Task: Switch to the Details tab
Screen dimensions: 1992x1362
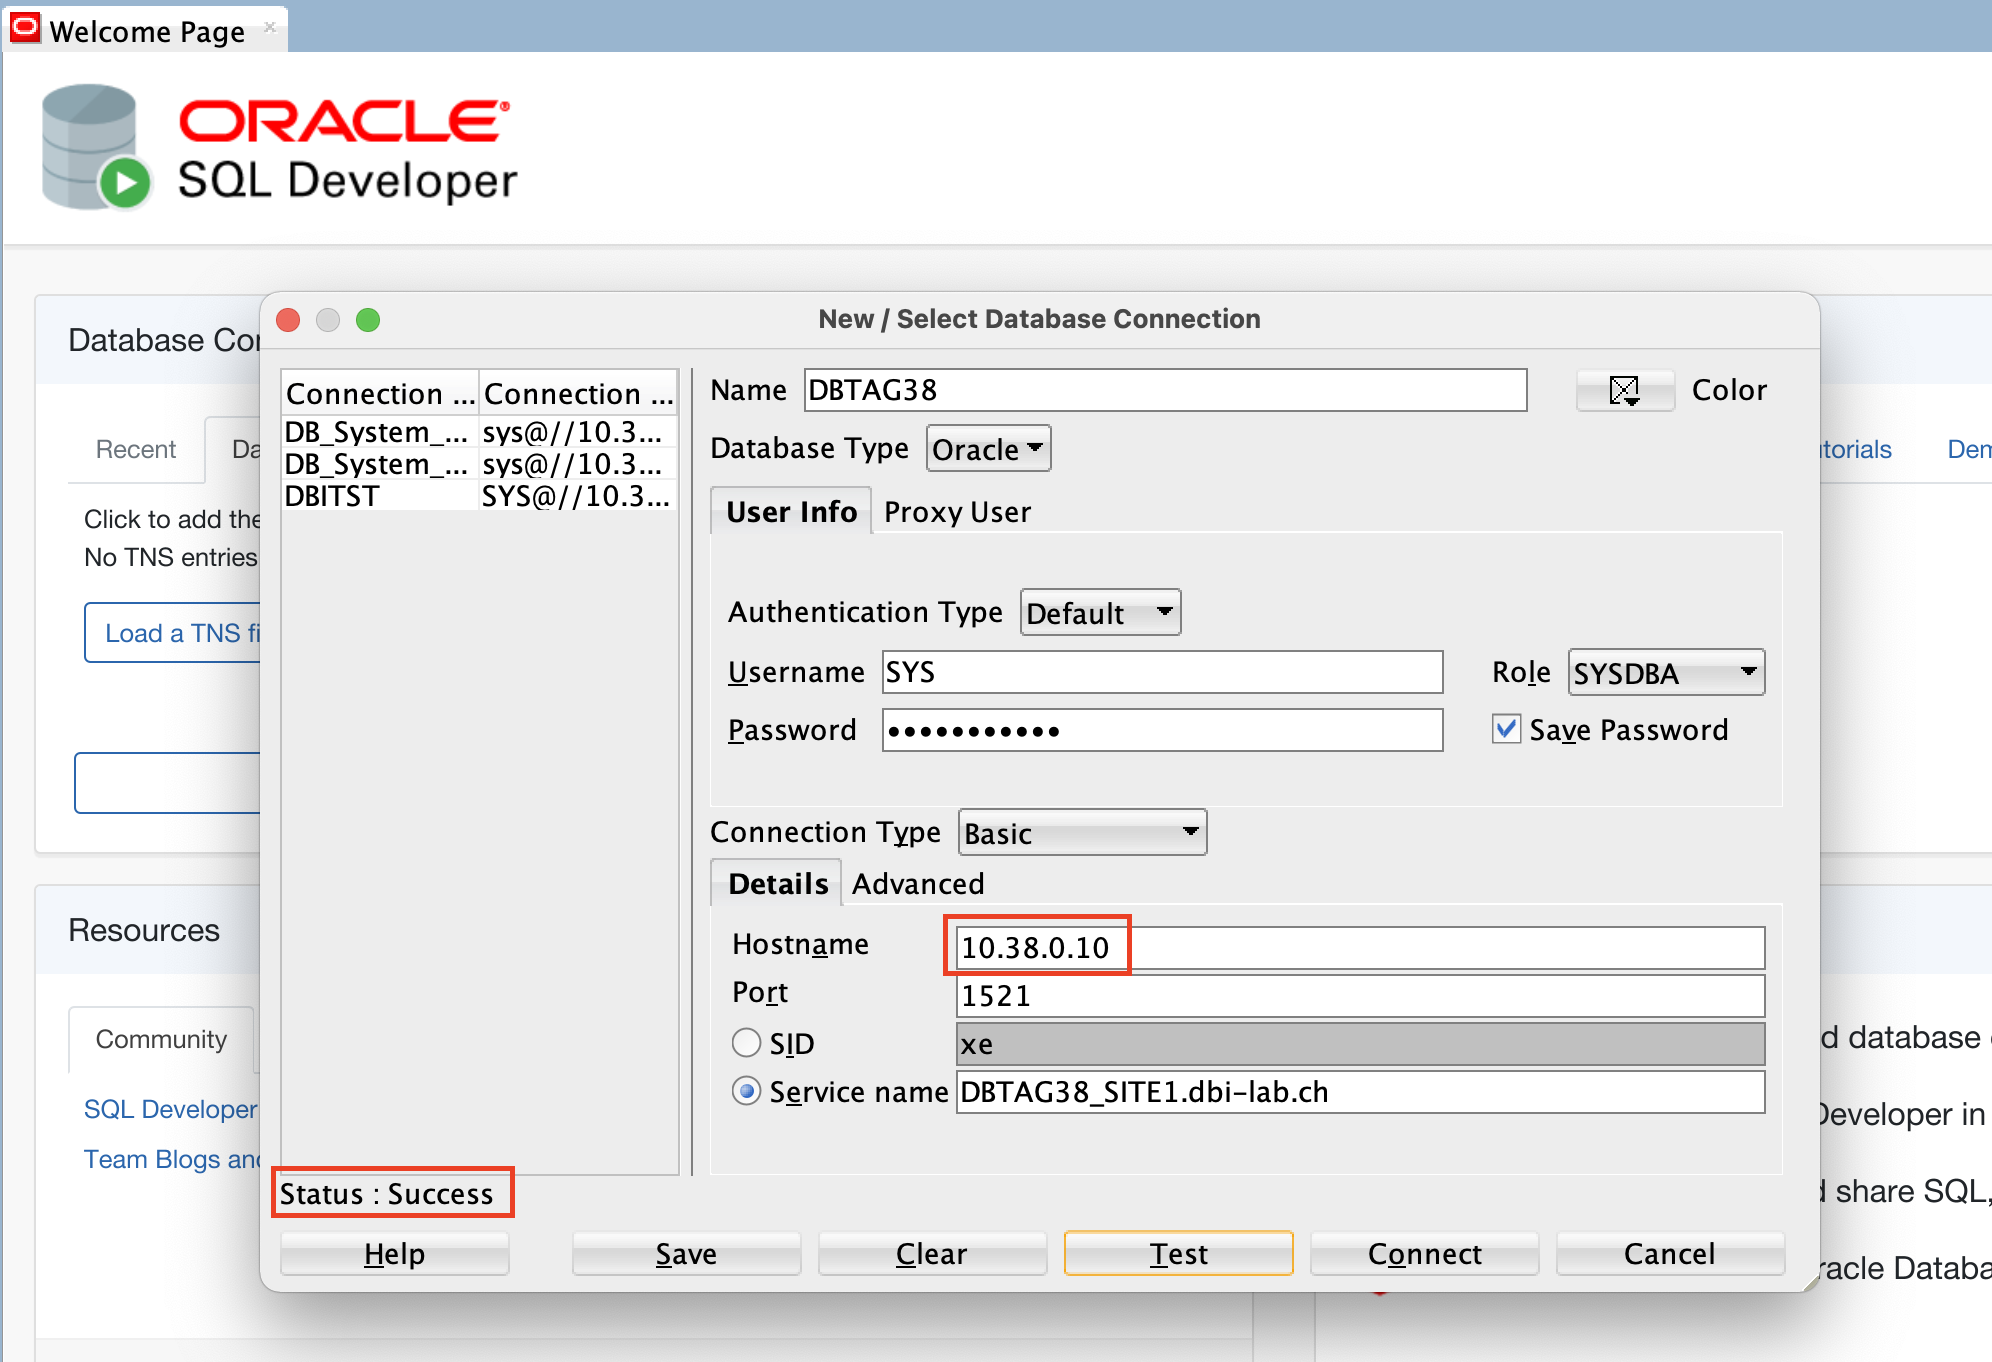Action: (x=777, y=884)
